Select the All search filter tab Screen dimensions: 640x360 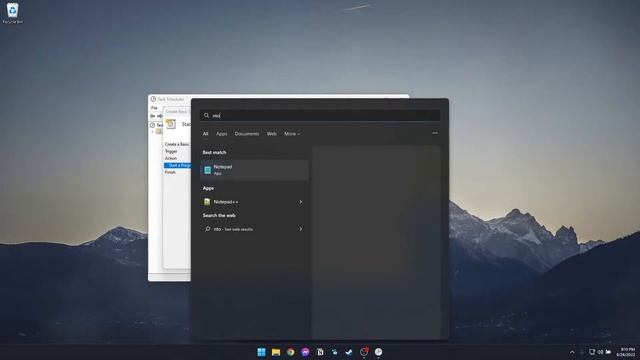[x=205, y=134]
